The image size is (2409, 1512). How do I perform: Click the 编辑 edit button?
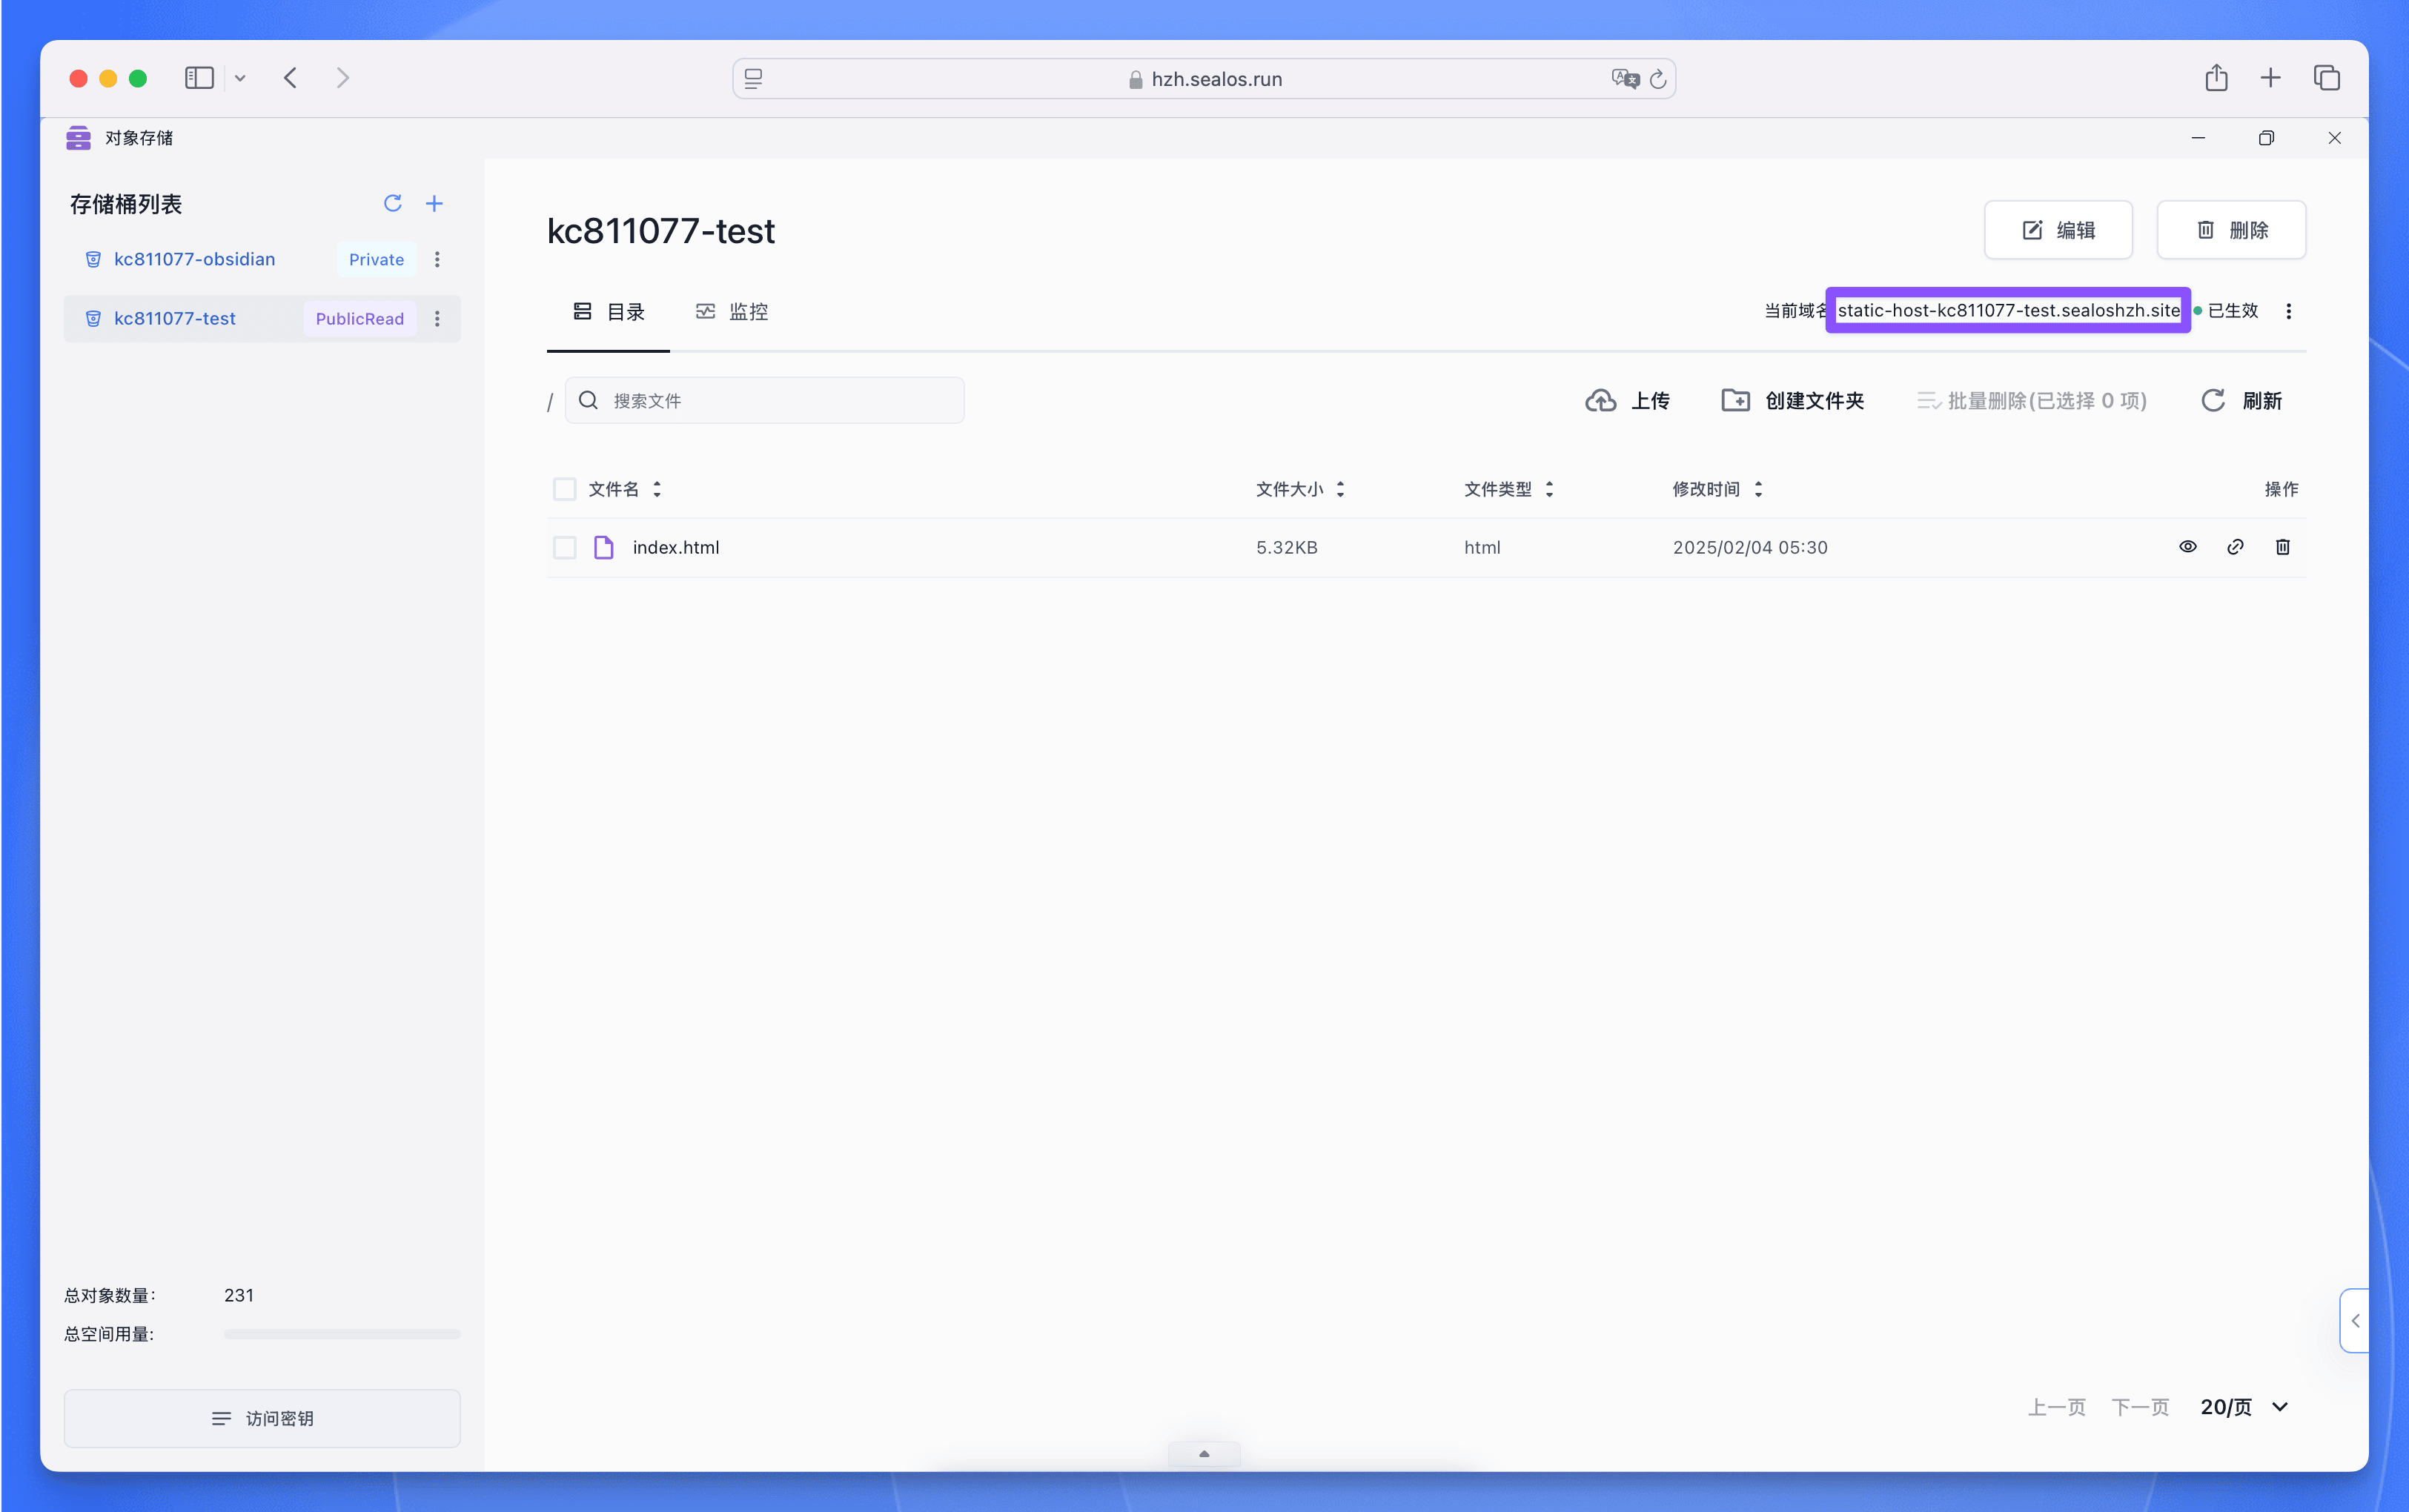point(2057,230)
